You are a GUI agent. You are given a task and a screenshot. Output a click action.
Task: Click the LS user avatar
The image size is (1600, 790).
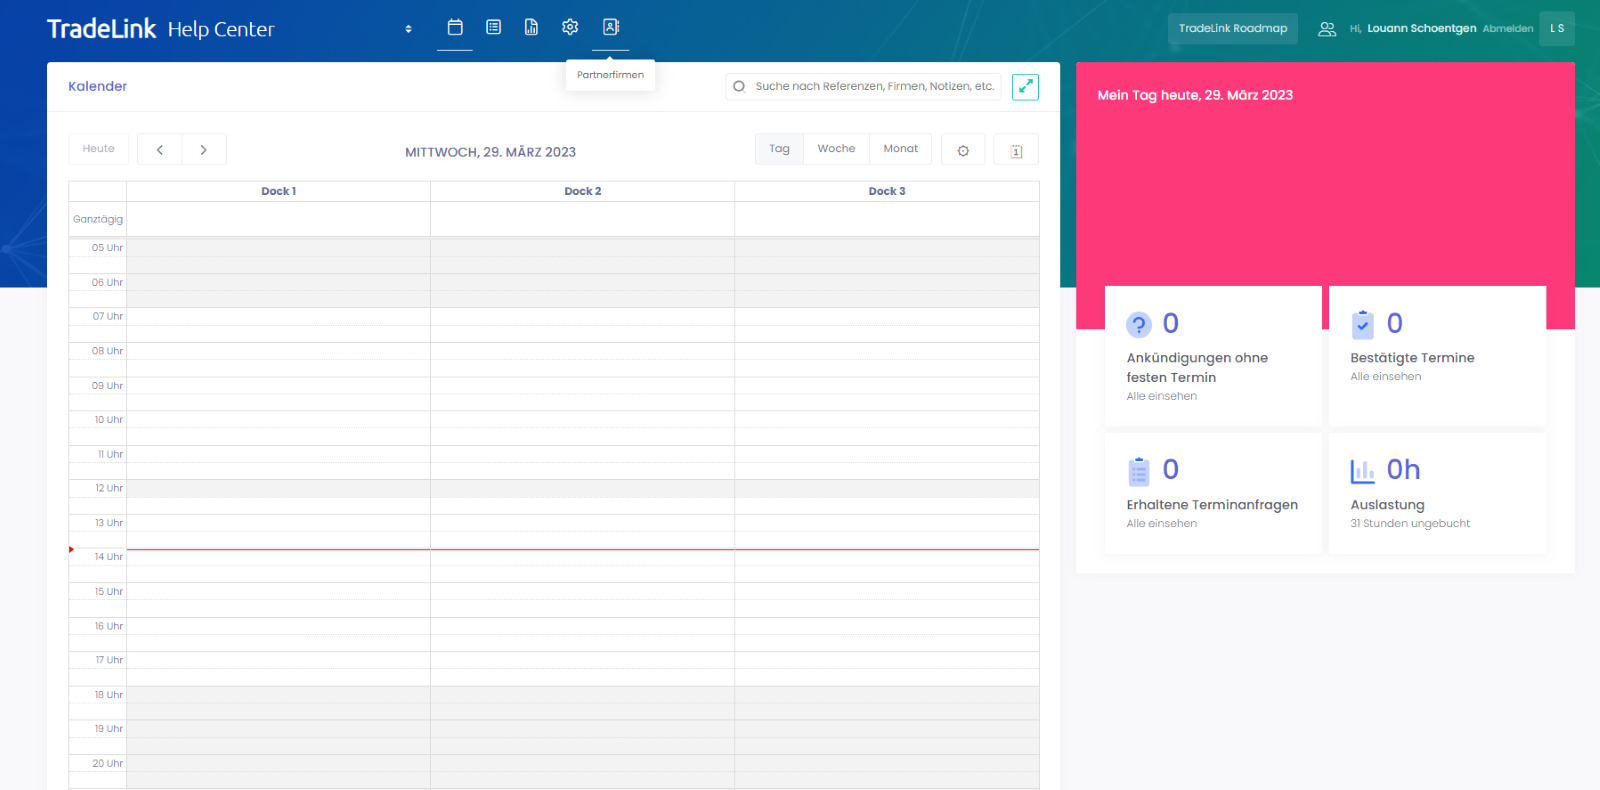pyautogui.click(x=1556, y=29)
